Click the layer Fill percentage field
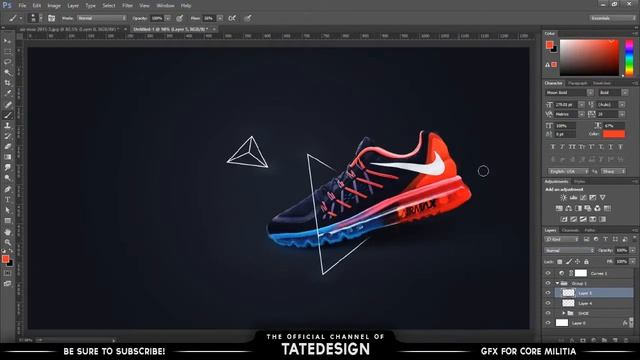The width and height of the screenshot is (640, 360). [x=621, y=262]
